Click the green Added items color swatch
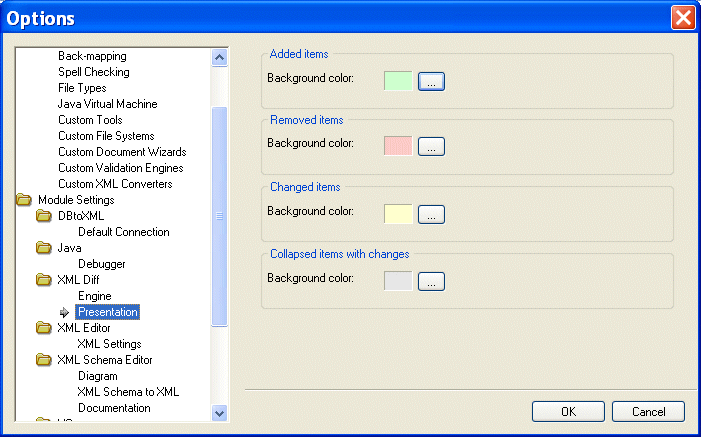Image resolution: width=701 pixels, height=437 pixels. [x=398, y=82]
